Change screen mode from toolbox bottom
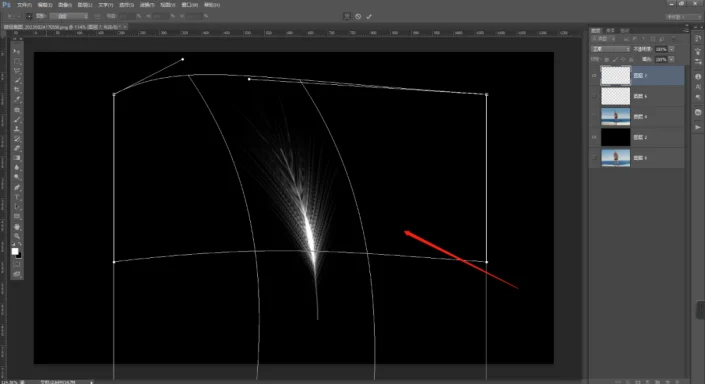 [x=17, y=274]
